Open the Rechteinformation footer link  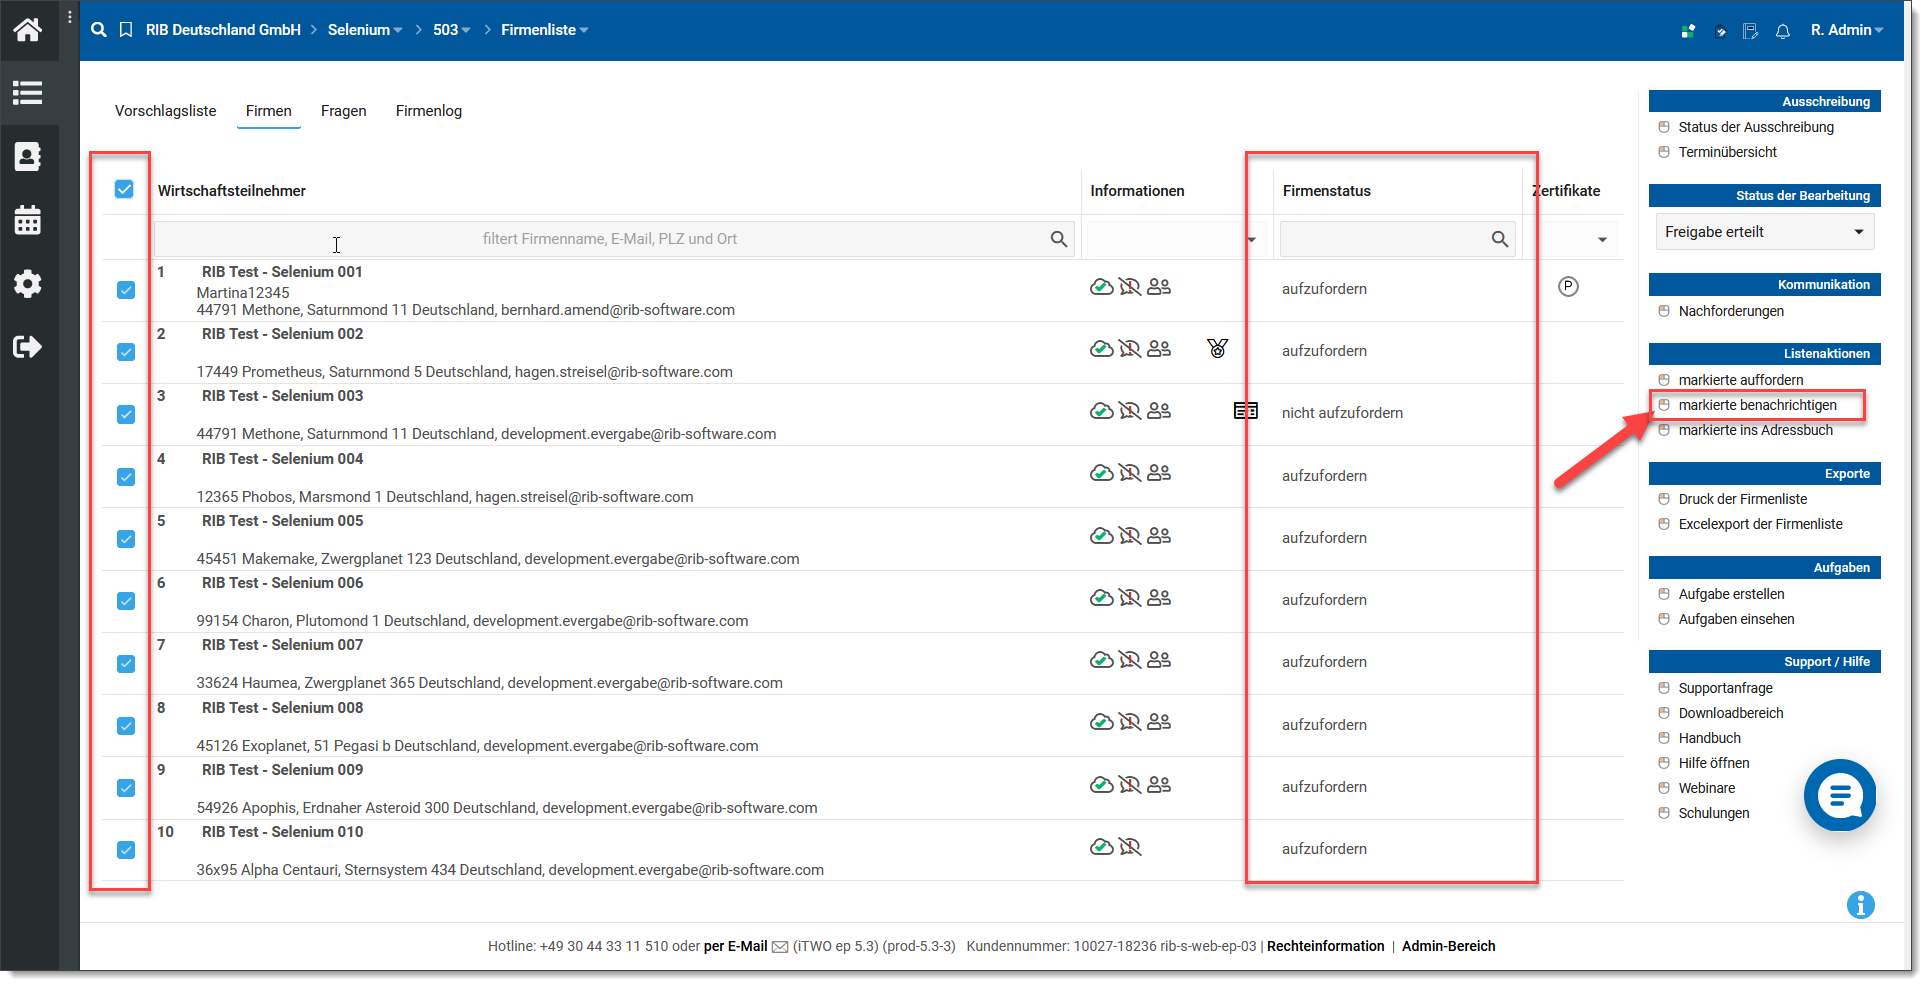coord(1326,946)
